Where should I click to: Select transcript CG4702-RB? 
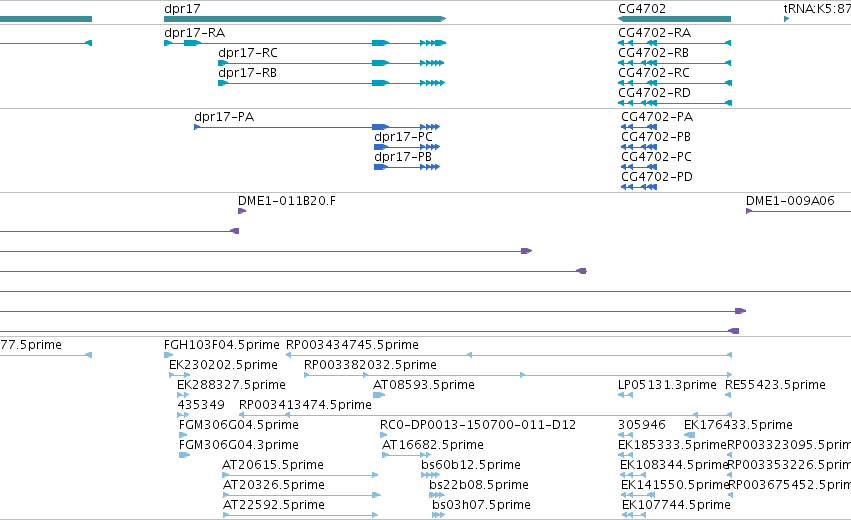[675, 63]
